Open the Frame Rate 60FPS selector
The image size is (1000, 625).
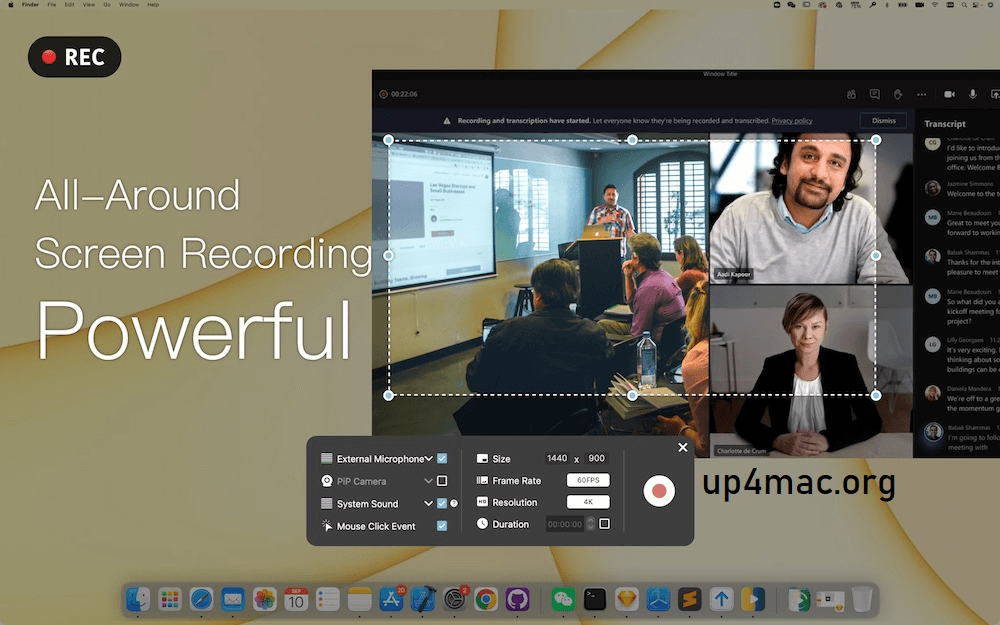coord(588,481)
